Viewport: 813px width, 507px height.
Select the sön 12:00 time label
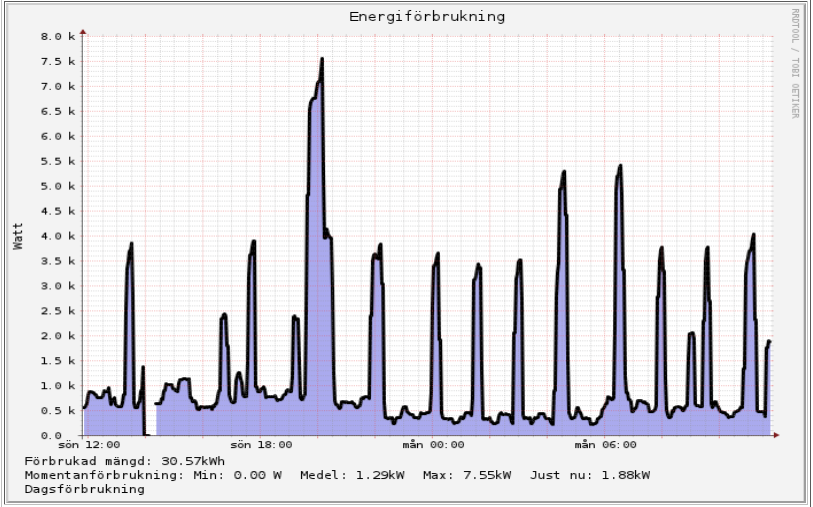coord(92,445)
